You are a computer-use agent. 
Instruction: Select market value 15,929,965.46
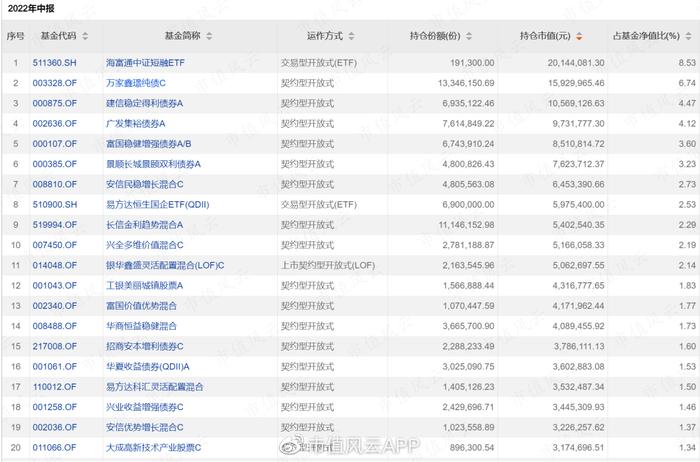pyautogui.click(x=576, y=83)
